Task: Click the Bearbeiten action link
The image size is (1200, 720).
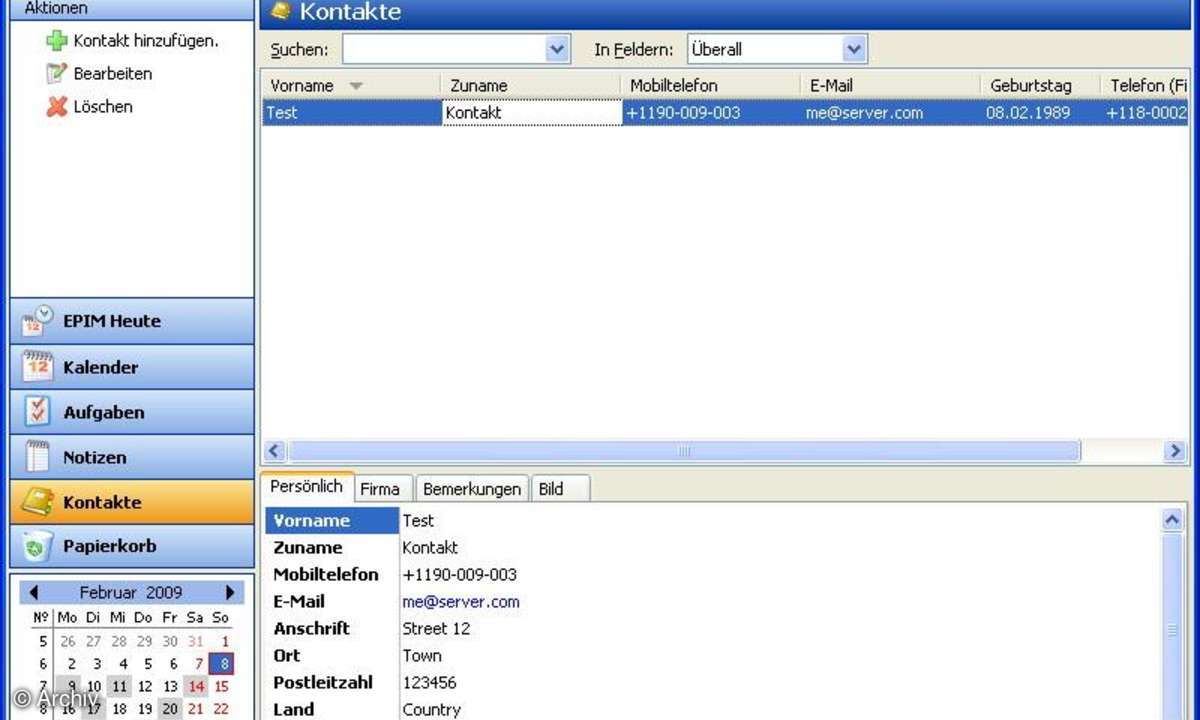Action: point(113,73)
